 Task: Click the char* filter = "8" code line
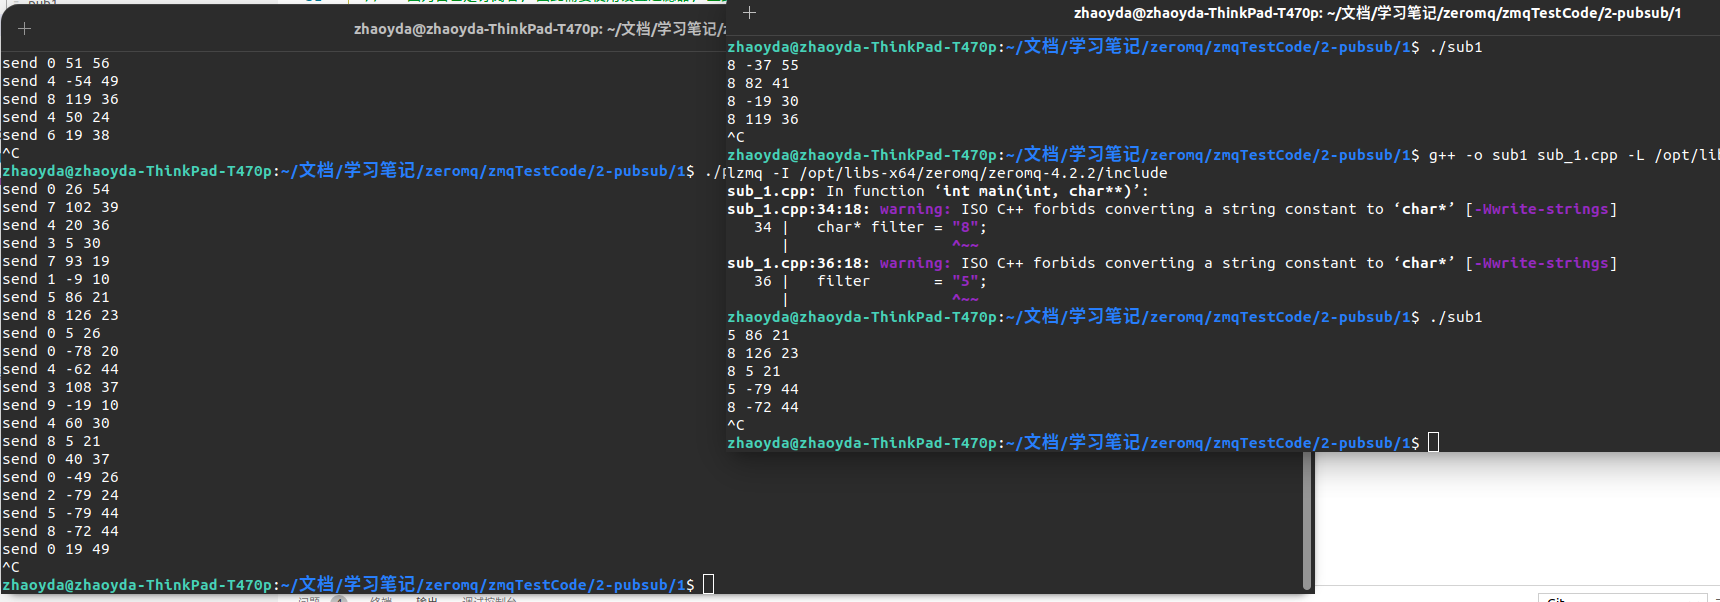point(900,227)
